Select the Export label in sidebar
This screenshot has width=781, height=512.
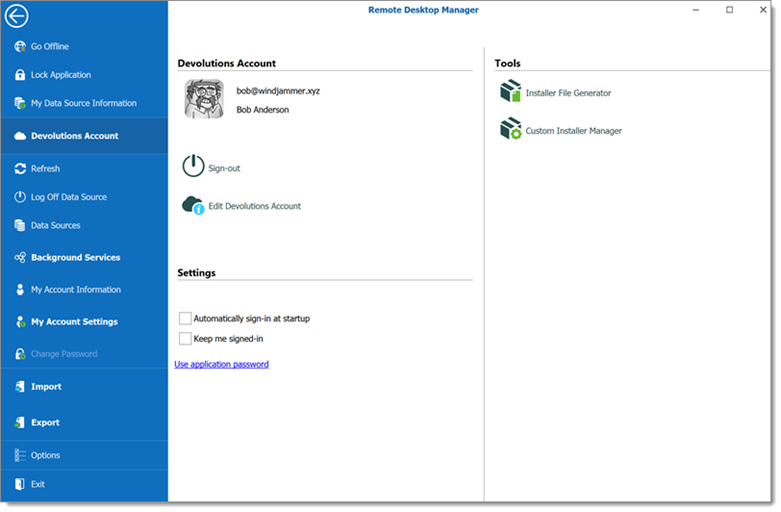point(45,422)
